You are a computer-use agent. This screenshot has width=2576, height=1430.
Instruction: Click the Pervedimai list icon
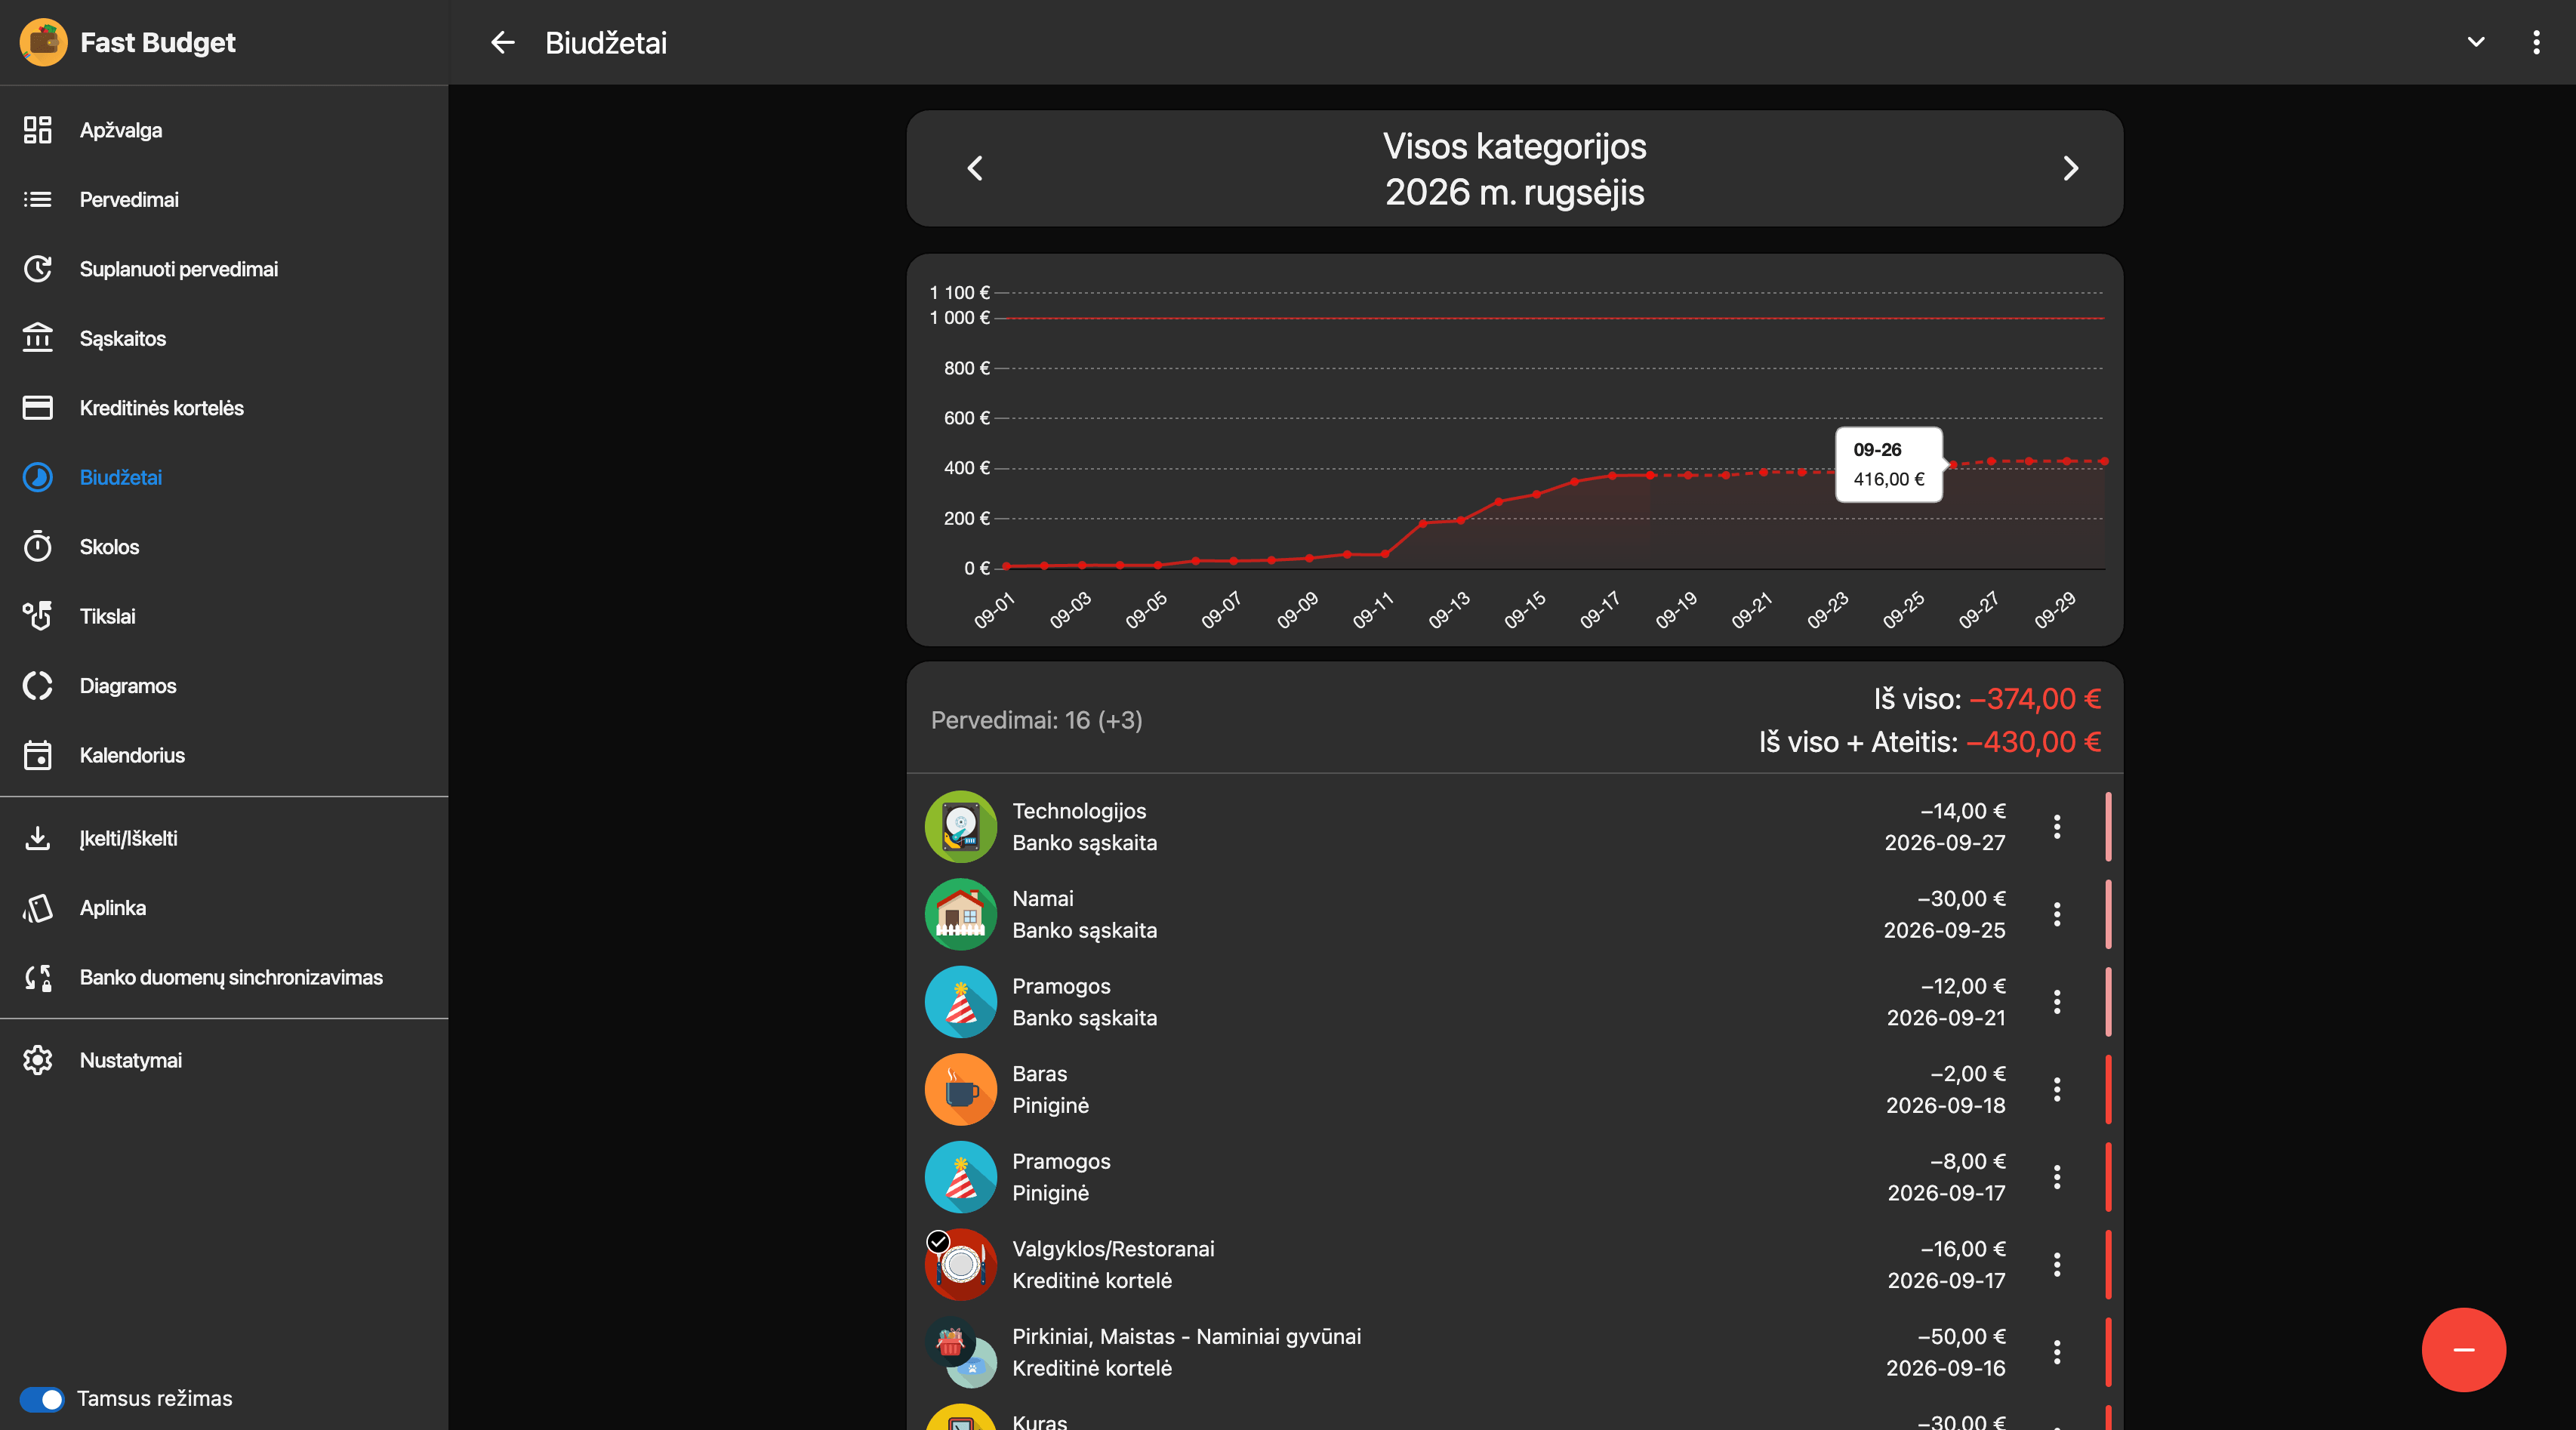tap(38, 199)
